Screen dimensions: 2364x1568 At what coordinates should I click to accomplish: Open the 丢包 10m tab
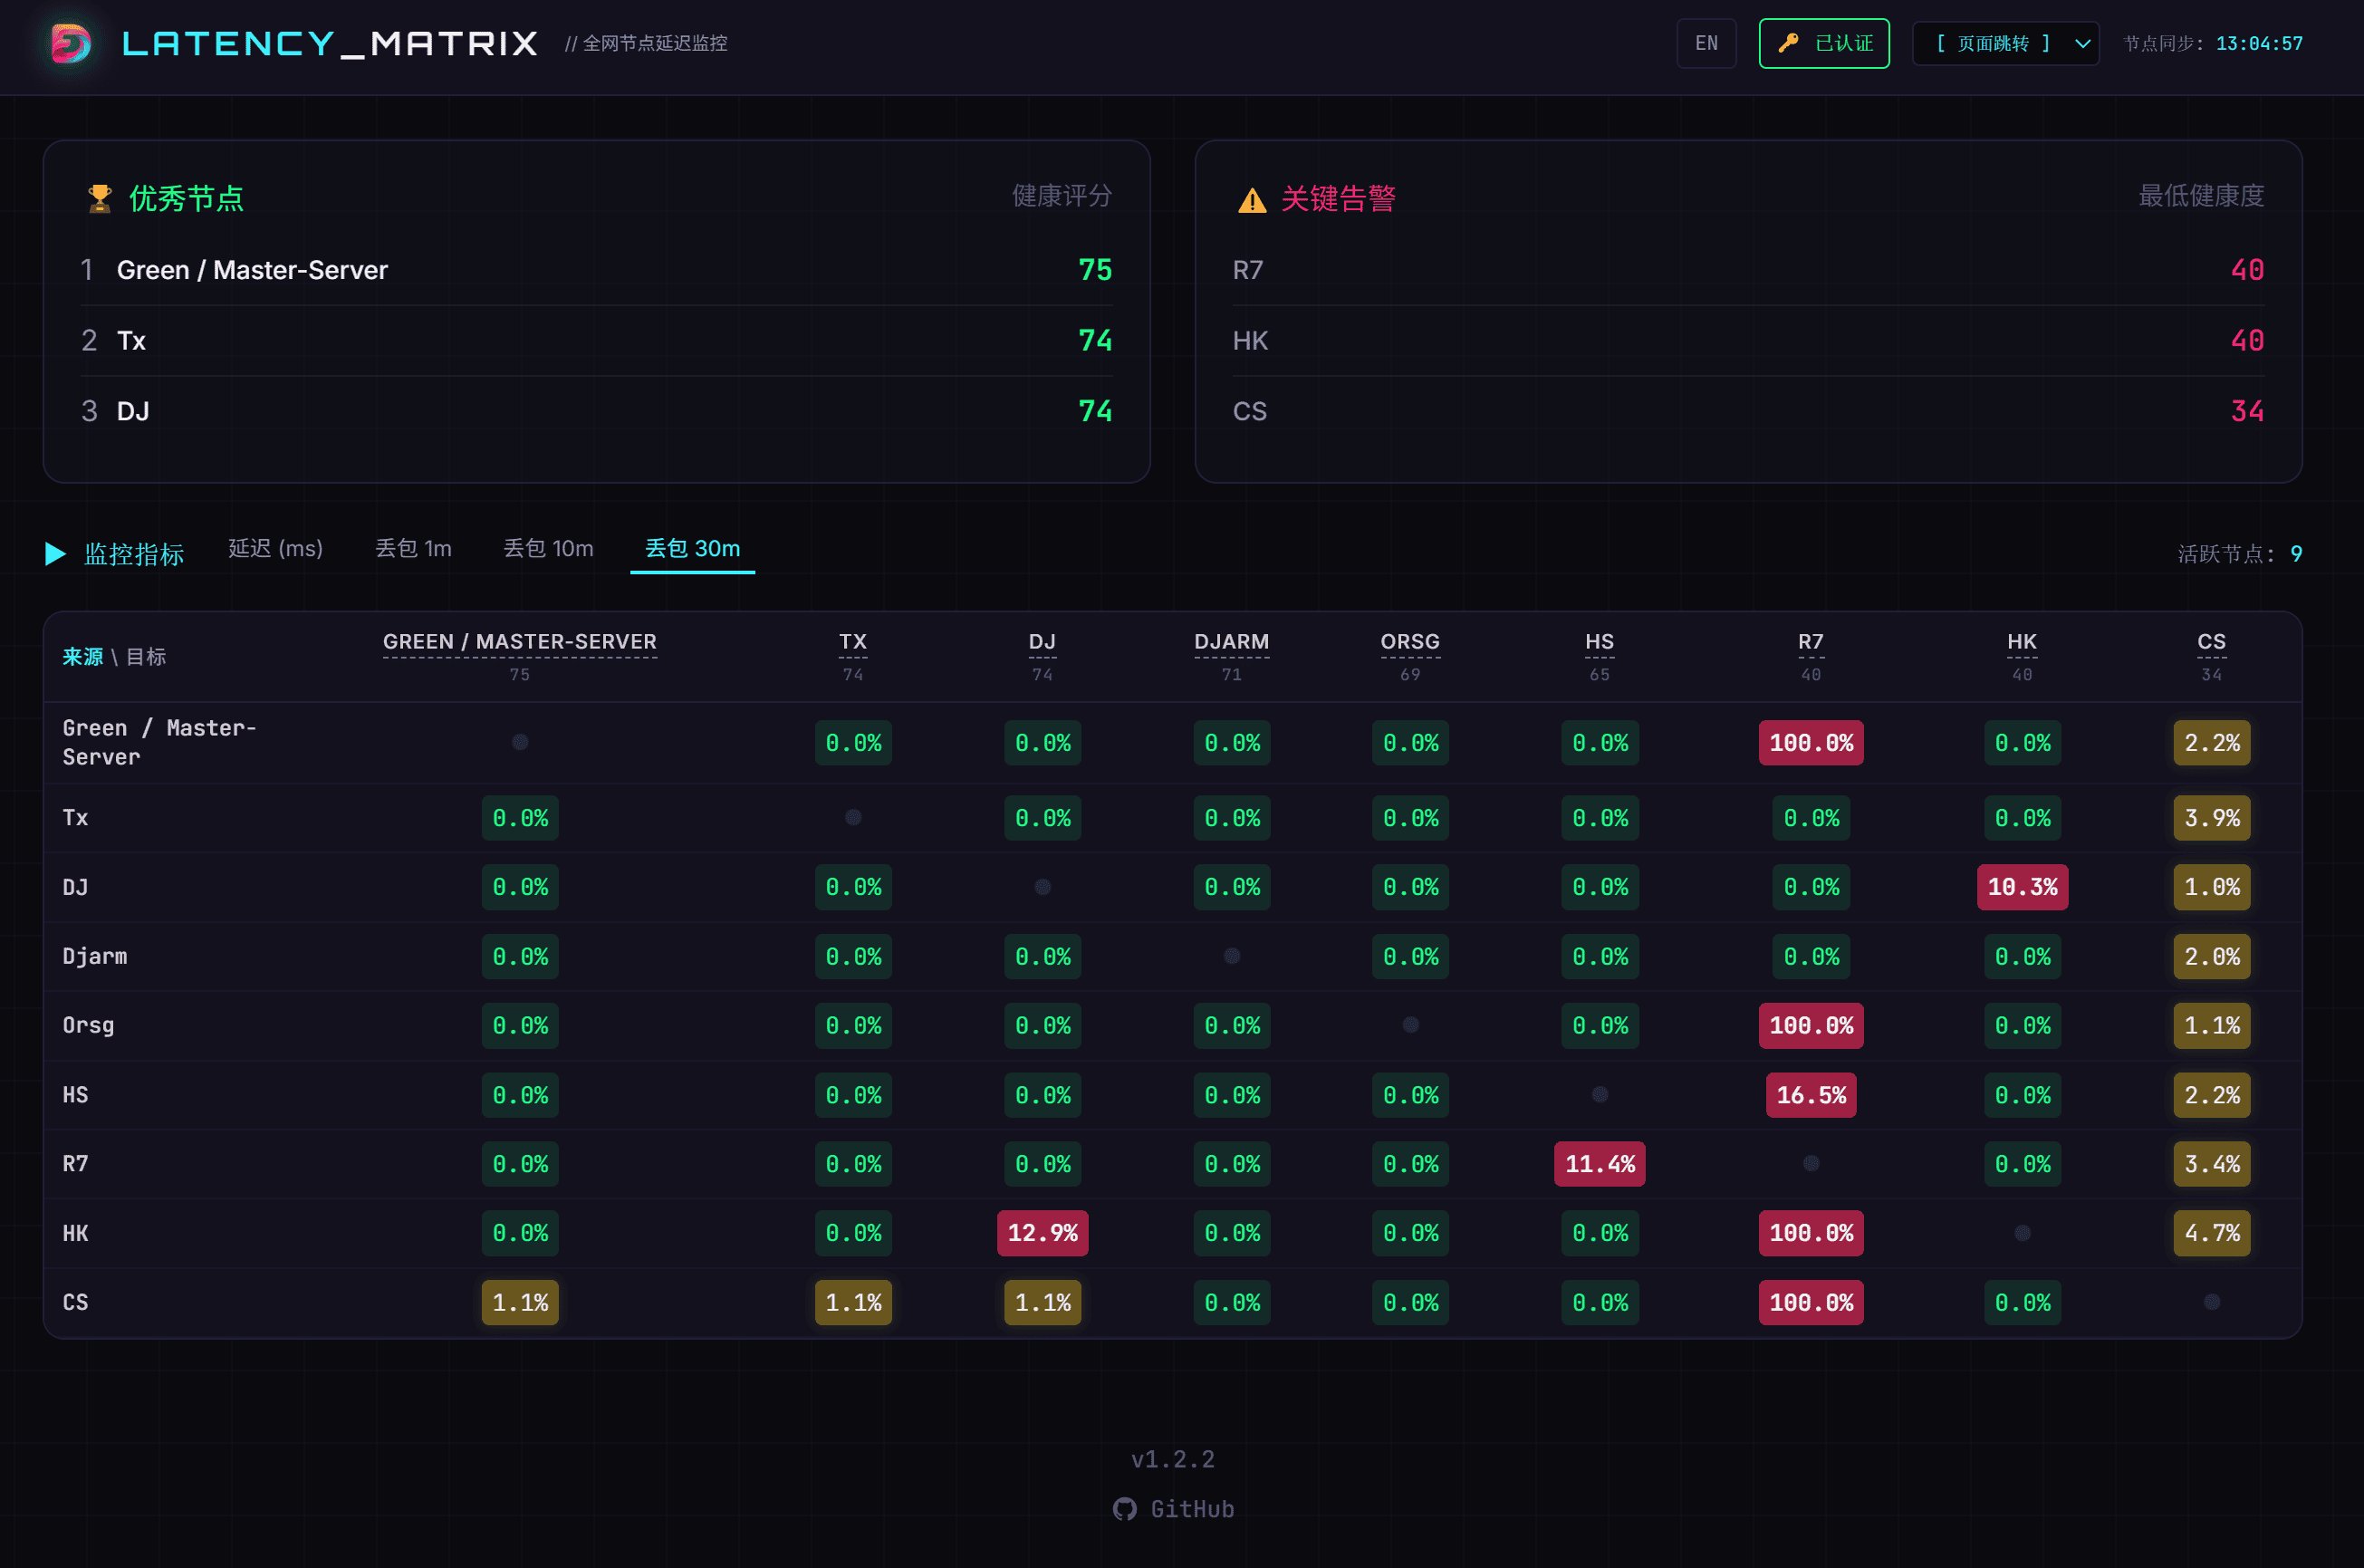[548, 548]
